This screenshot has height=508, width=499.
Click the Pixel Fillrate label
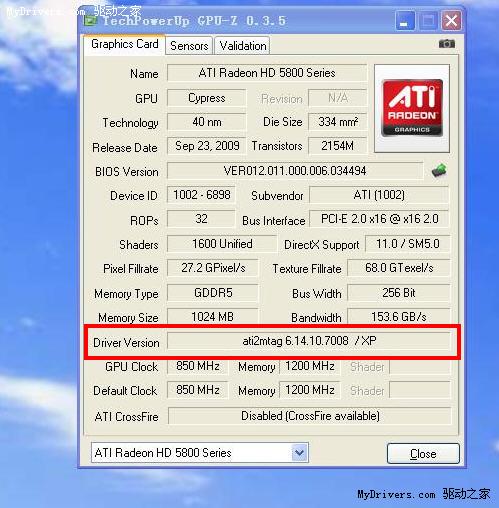pos(131,269)
